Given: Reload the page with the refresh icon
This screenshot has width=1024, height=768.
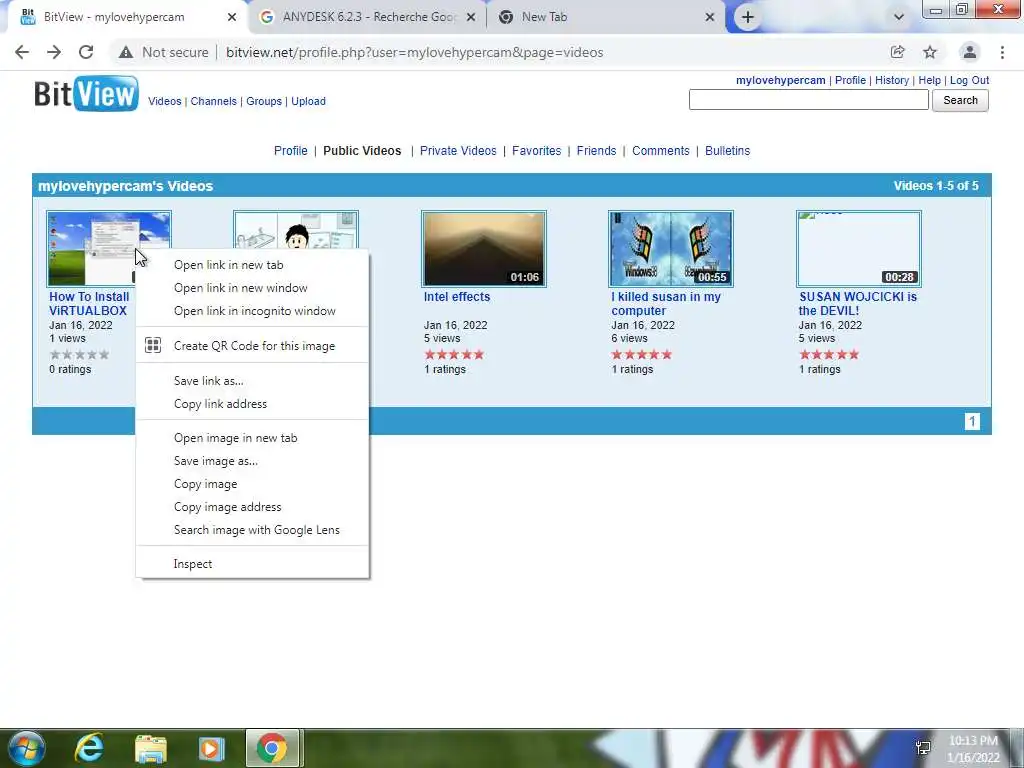Looking at the screenshot, I should 86,52.
